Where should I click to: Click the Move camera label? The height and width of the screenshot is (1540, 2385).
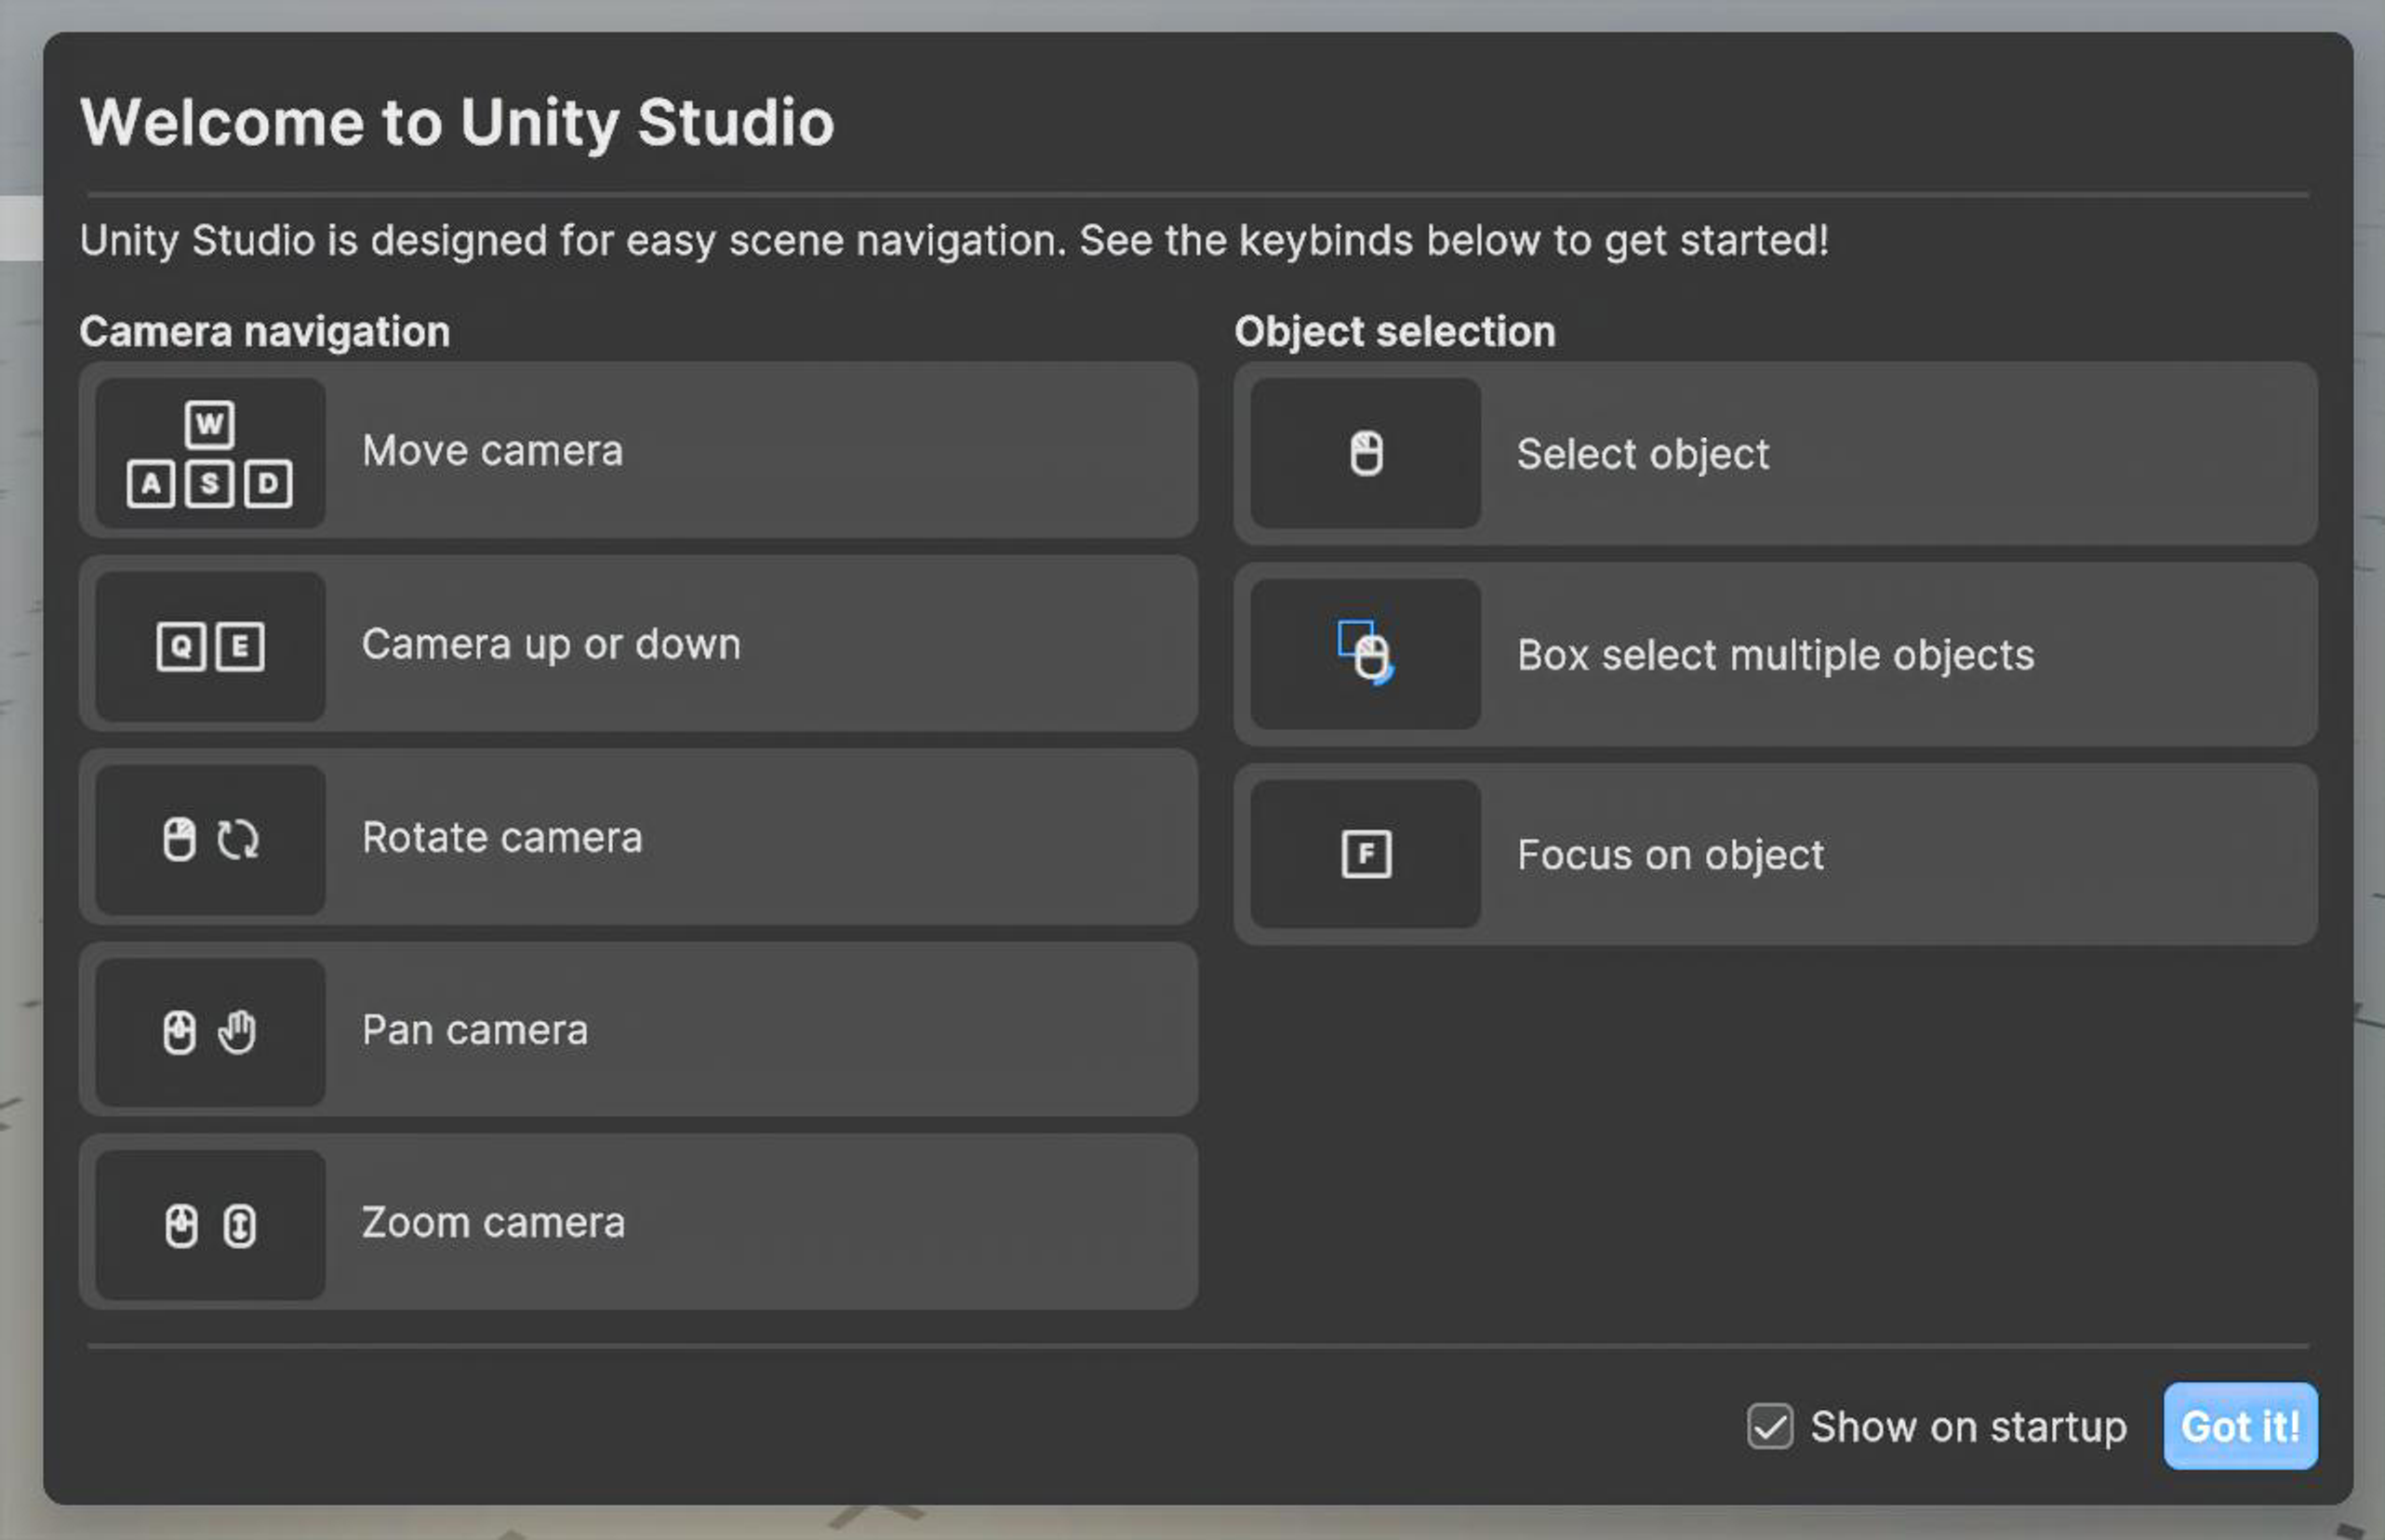(493, 451)
